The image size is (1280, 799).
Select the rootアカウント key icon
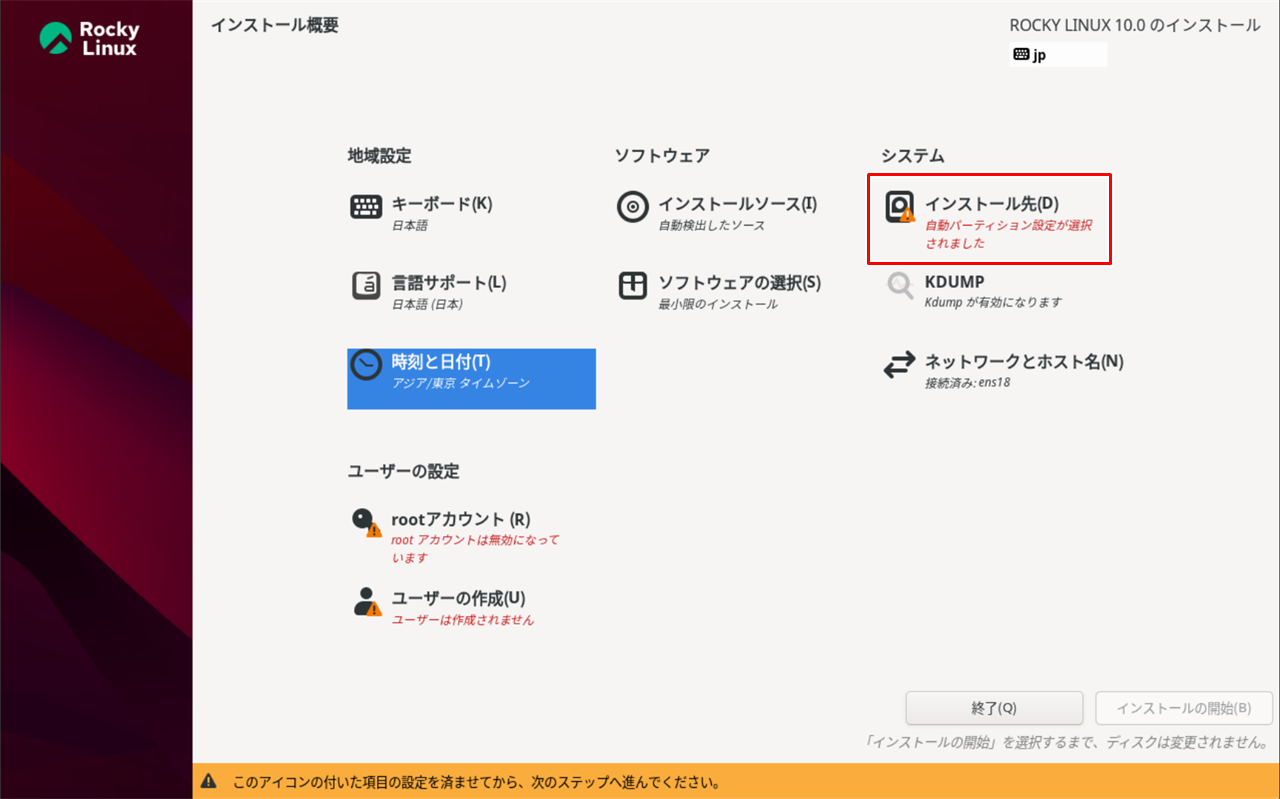[x=366, y=522]
